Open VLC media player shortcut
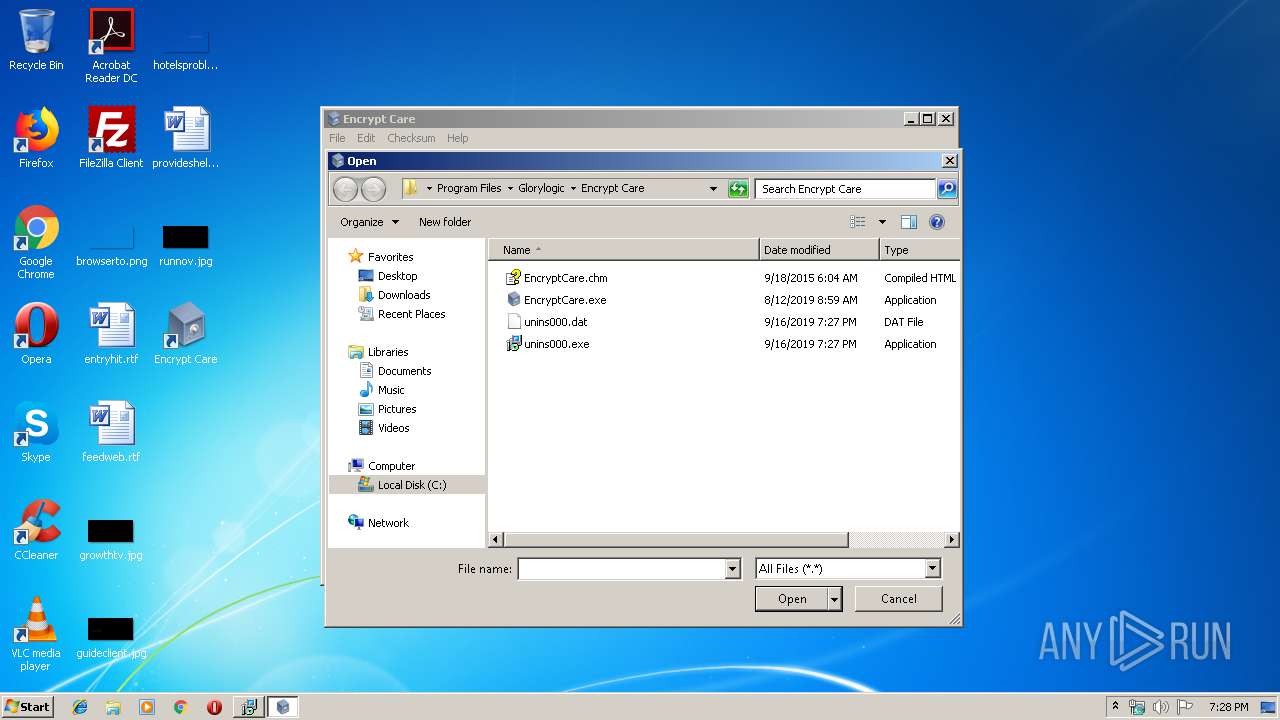Image resolution: width=1280 pixels, height=720 pixels. [36, 634]
